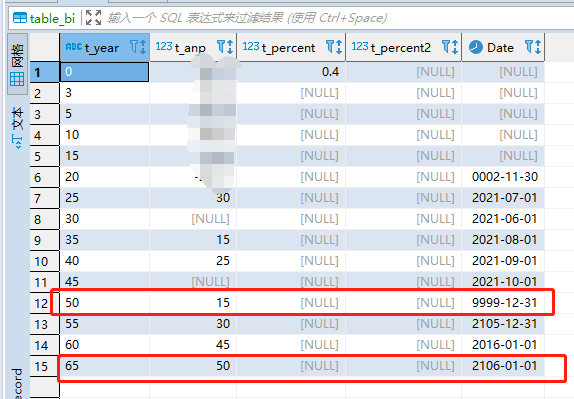The height and width of the screenshot is (399, 574).
Task: Select row number 1 header
Action: [x=45, y=72]
